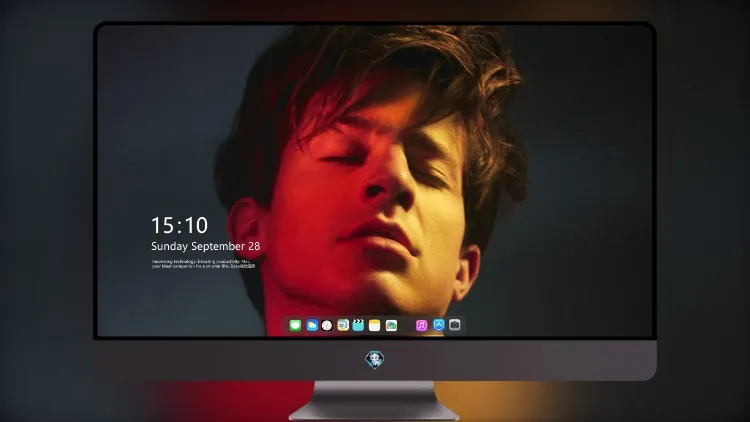Open the yellow Notes app
The height and width of the screenshot is (422, 750).
coord(375,325)
